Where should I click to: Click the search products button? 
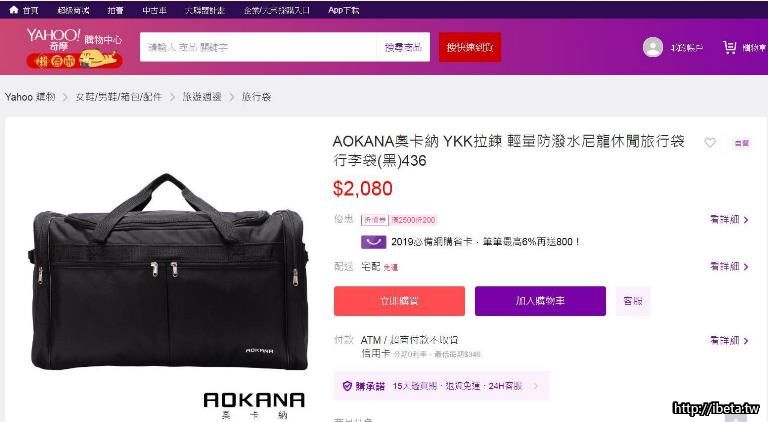tap(403, 47)
